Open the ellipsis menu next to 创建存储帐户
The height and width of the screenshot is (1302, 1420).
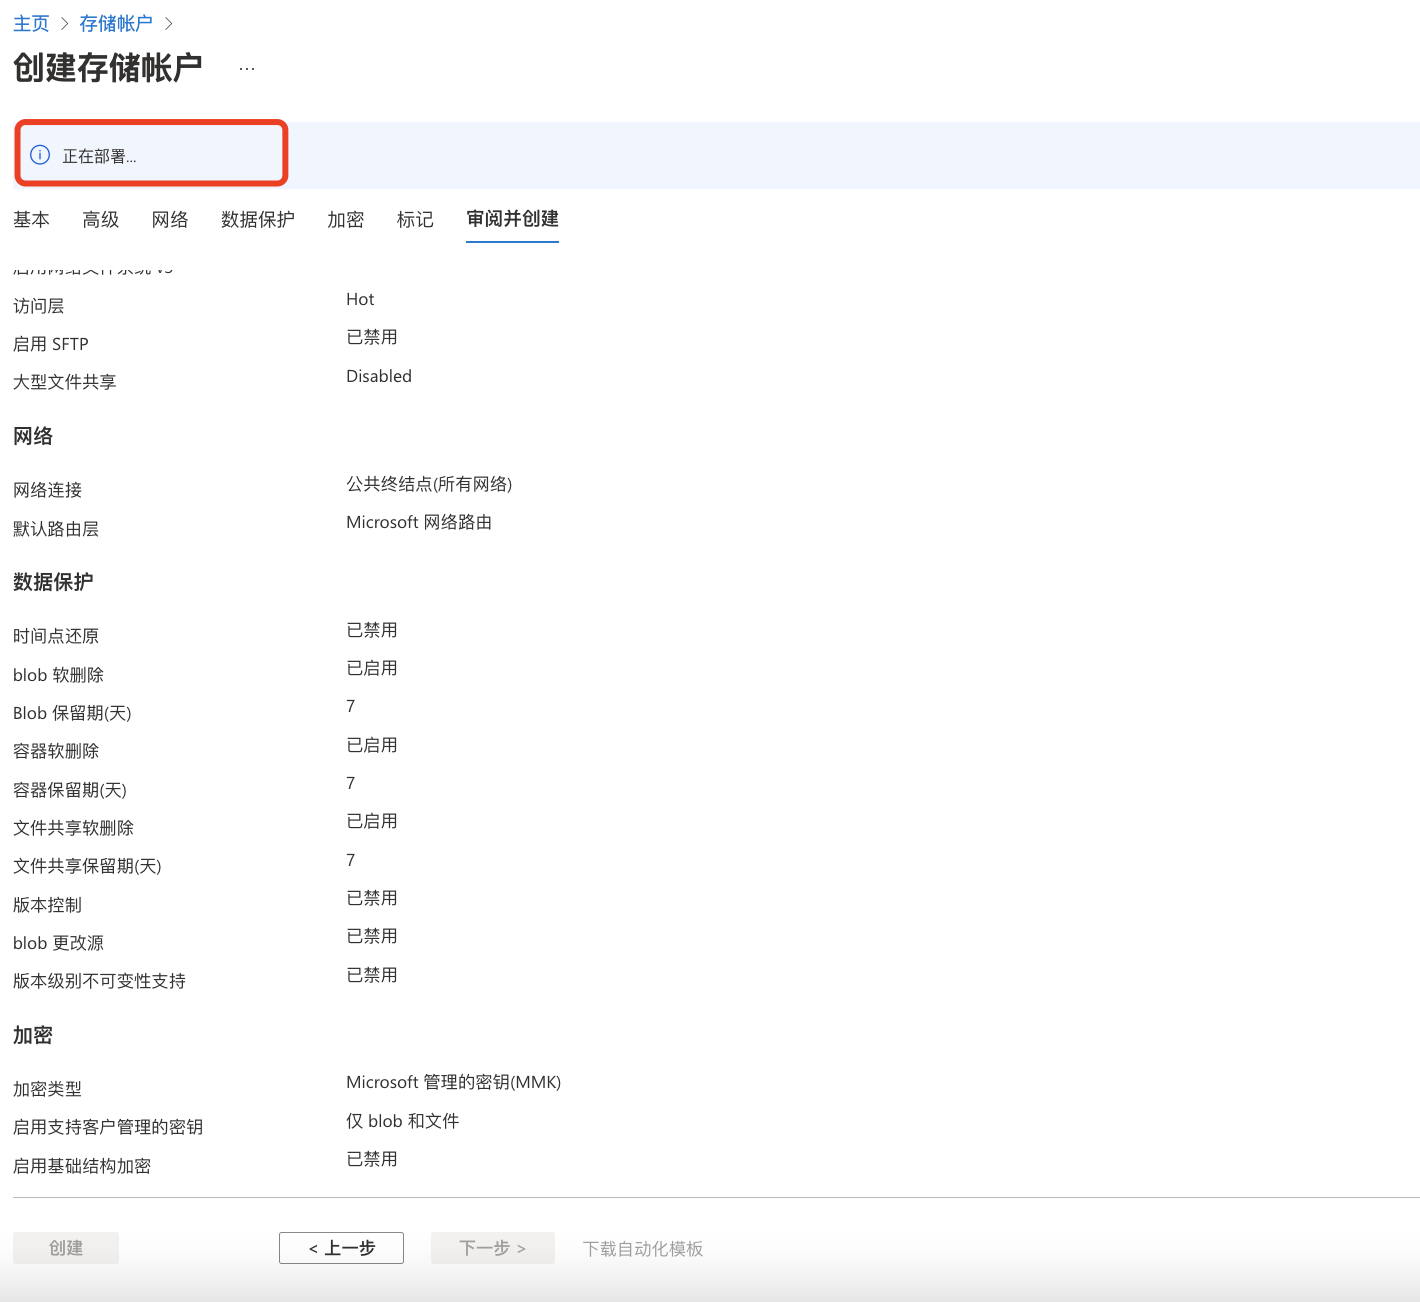tap(247, 69)
